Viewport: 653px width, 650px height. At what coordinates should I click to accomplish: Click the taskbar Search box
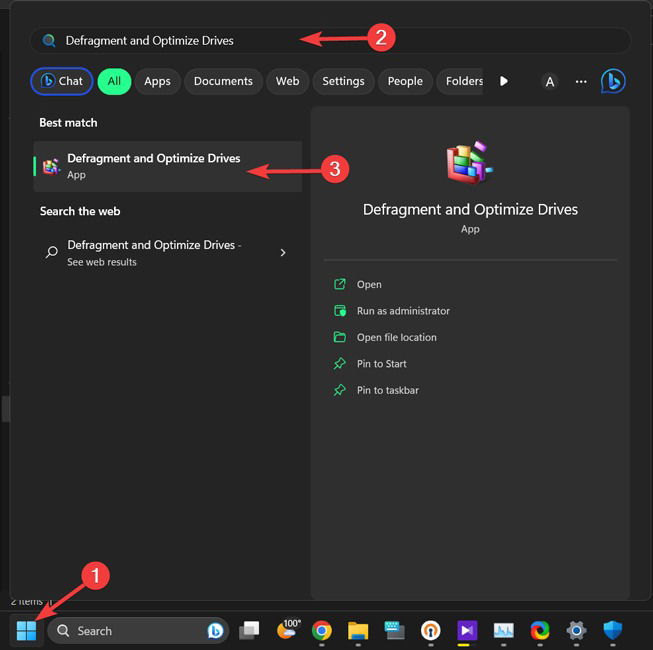click(x=138, y=630)
